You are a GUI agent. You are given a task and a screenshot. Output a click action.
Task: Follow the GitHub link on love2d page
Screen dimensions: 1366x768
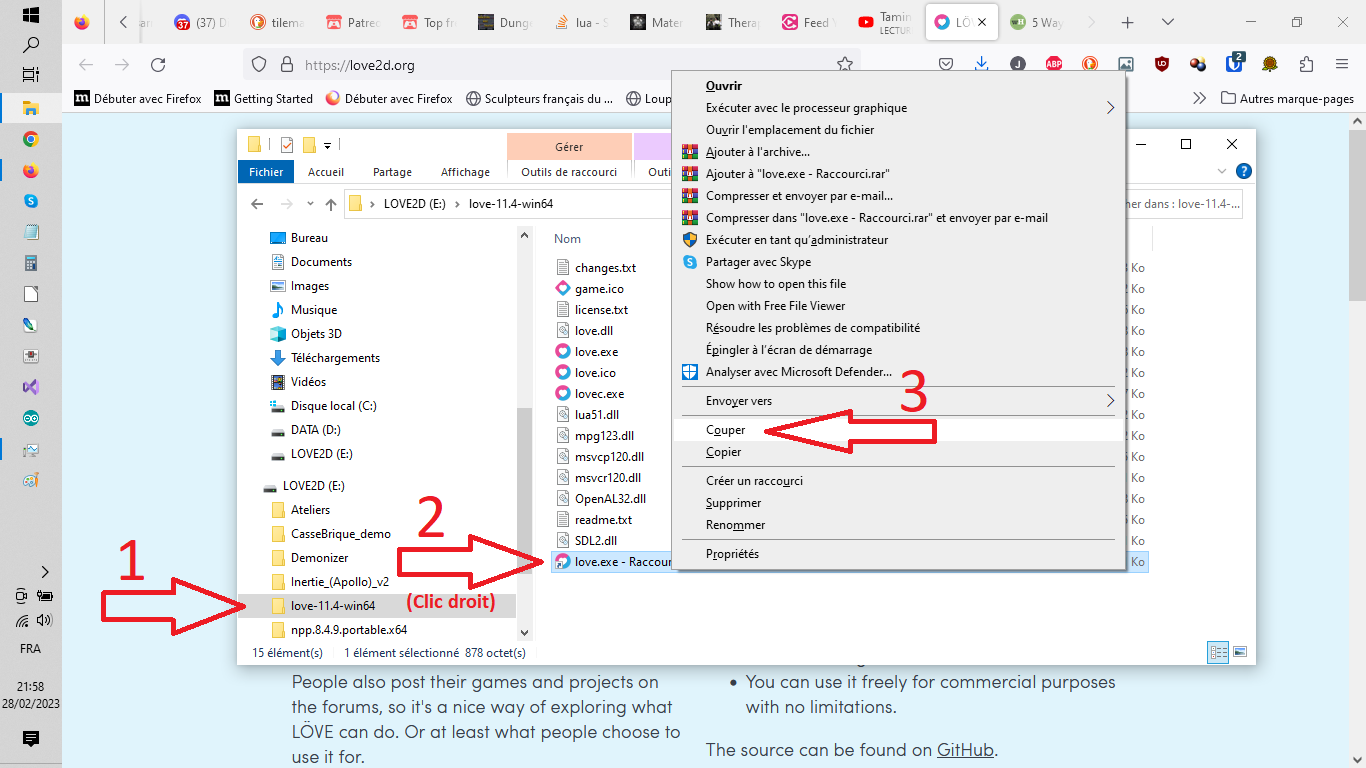pos(965,750)
